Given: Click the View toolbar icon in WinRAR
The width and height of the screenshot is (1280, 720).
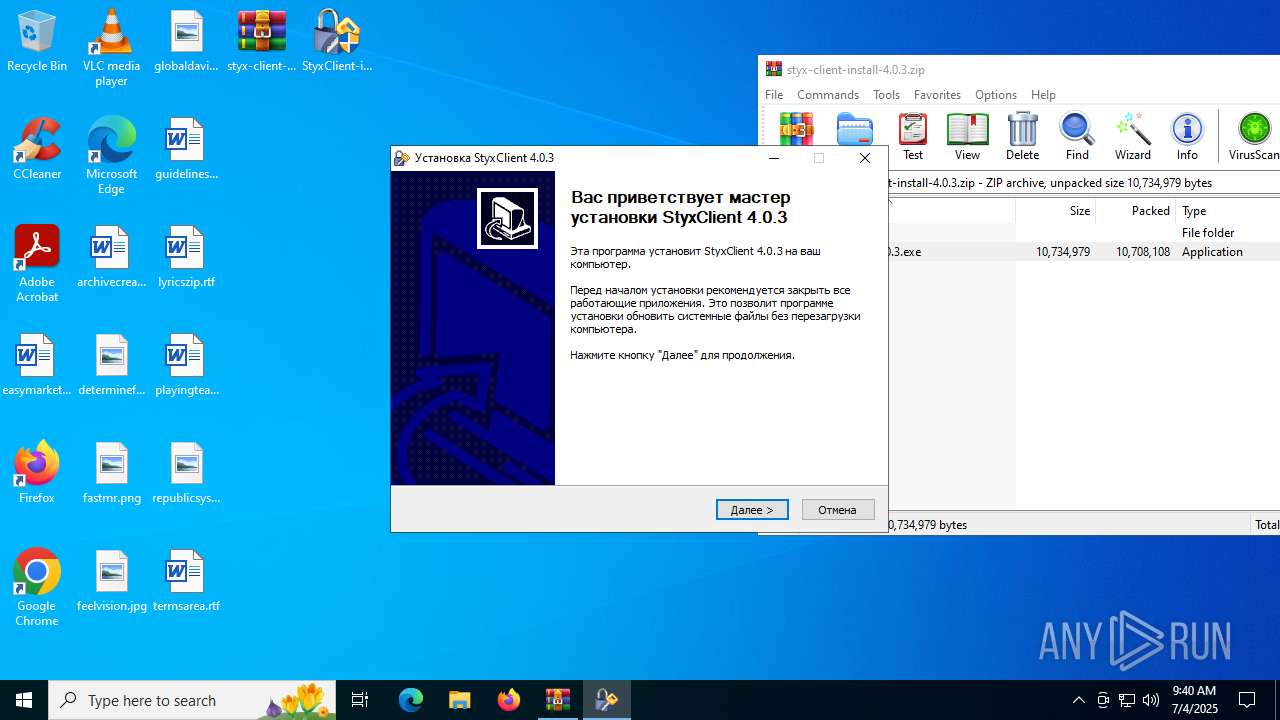Looking at the screenshot, I should point(967,137).
